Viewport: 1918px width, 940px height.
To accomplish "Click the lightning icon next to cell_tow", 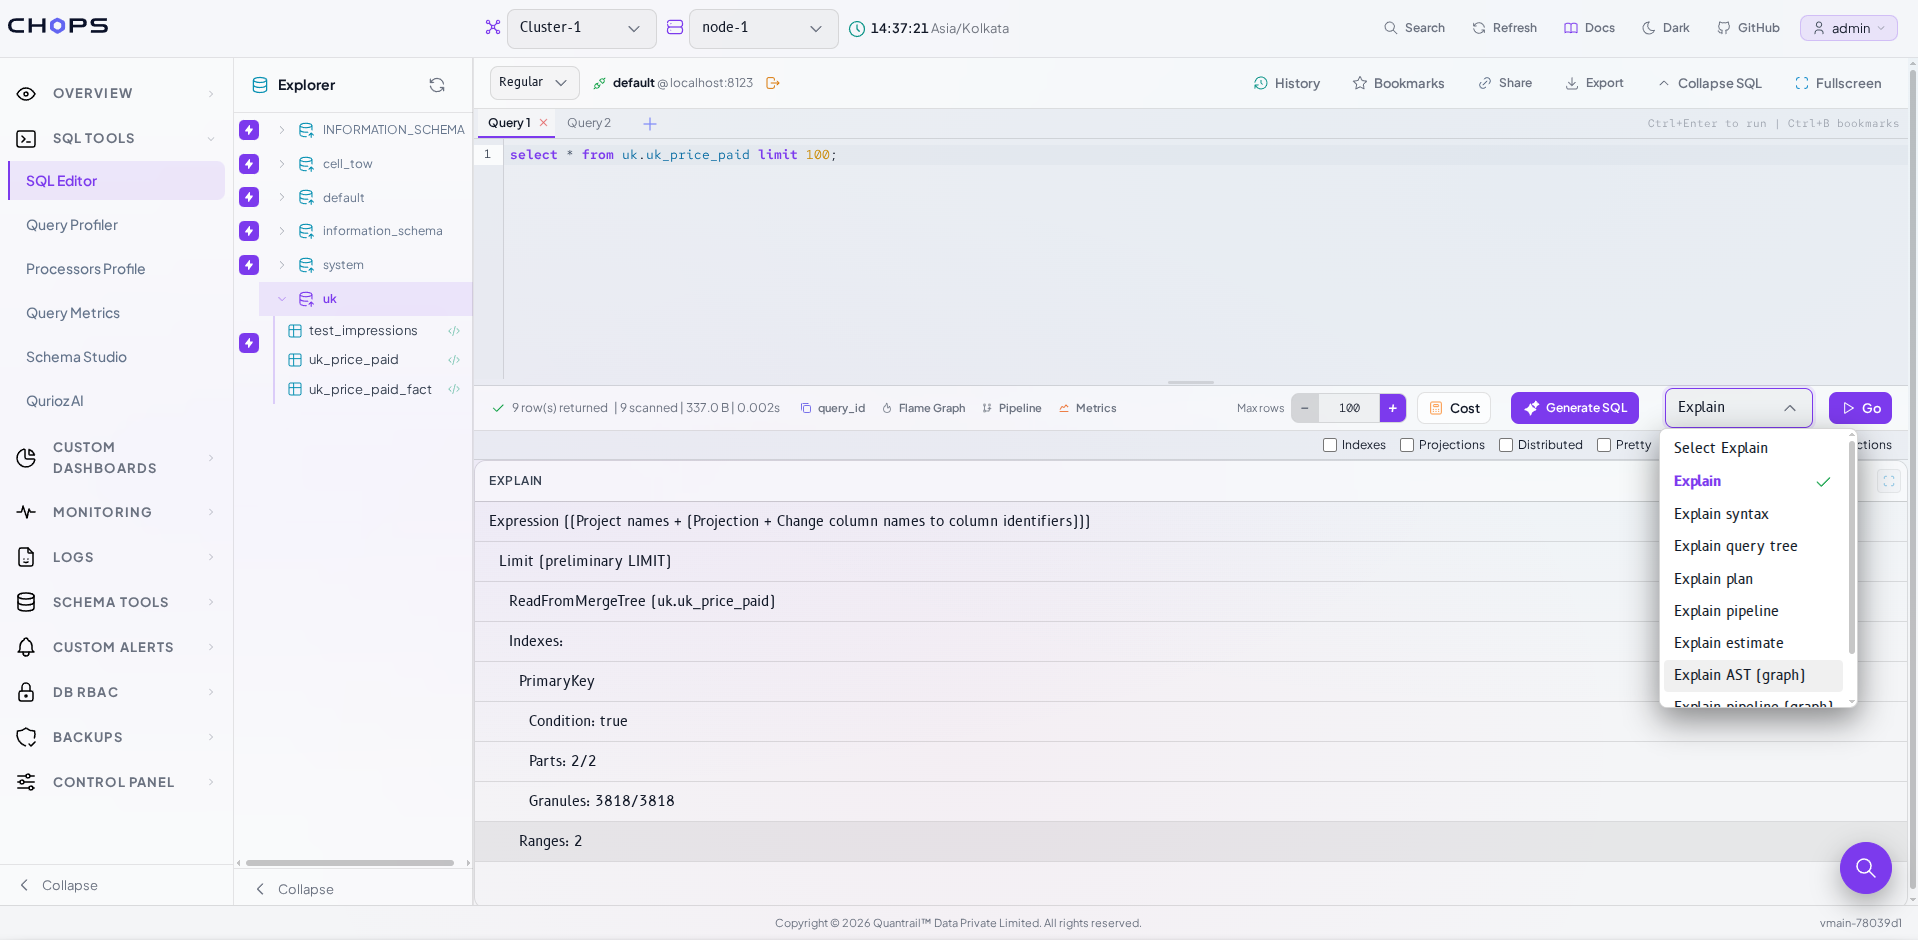I will (249, 164).
